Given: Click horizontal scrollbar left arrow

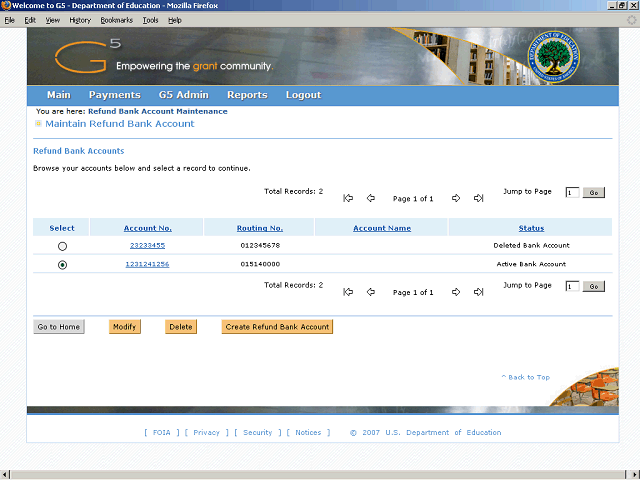Looking at the screenshot, I should pos(4,475).
